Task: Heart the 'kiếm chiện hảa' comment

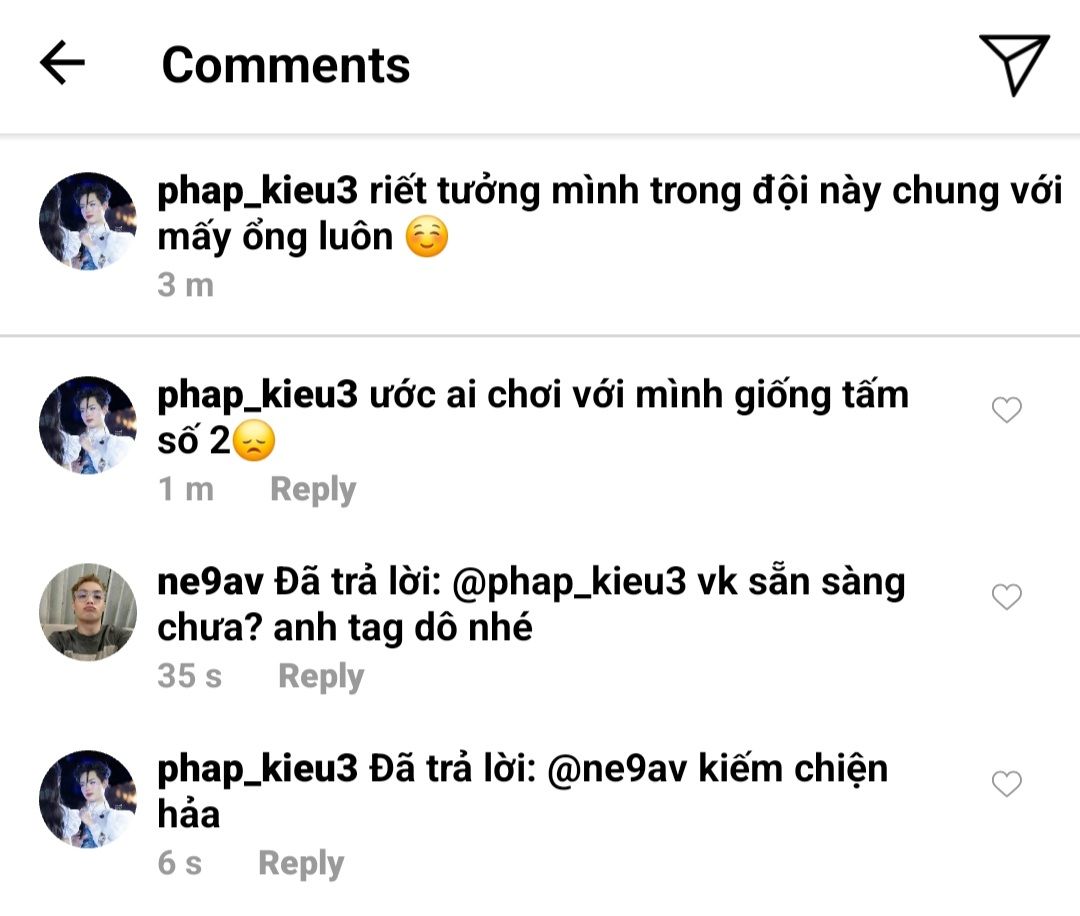Action: pyautogui.click(x=1006, y=784)
